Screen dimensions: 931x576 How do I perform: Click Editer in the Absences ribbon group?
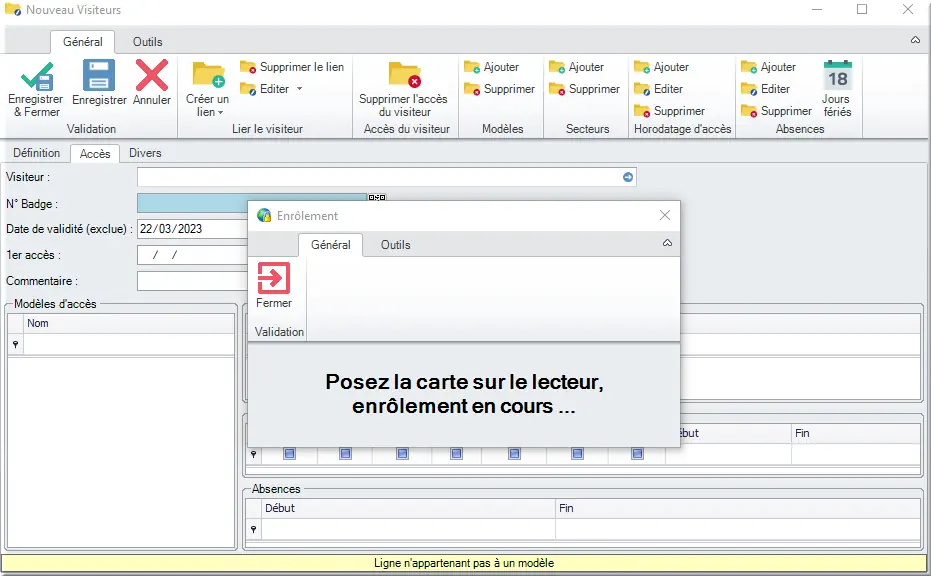click(x=765, y=88)
